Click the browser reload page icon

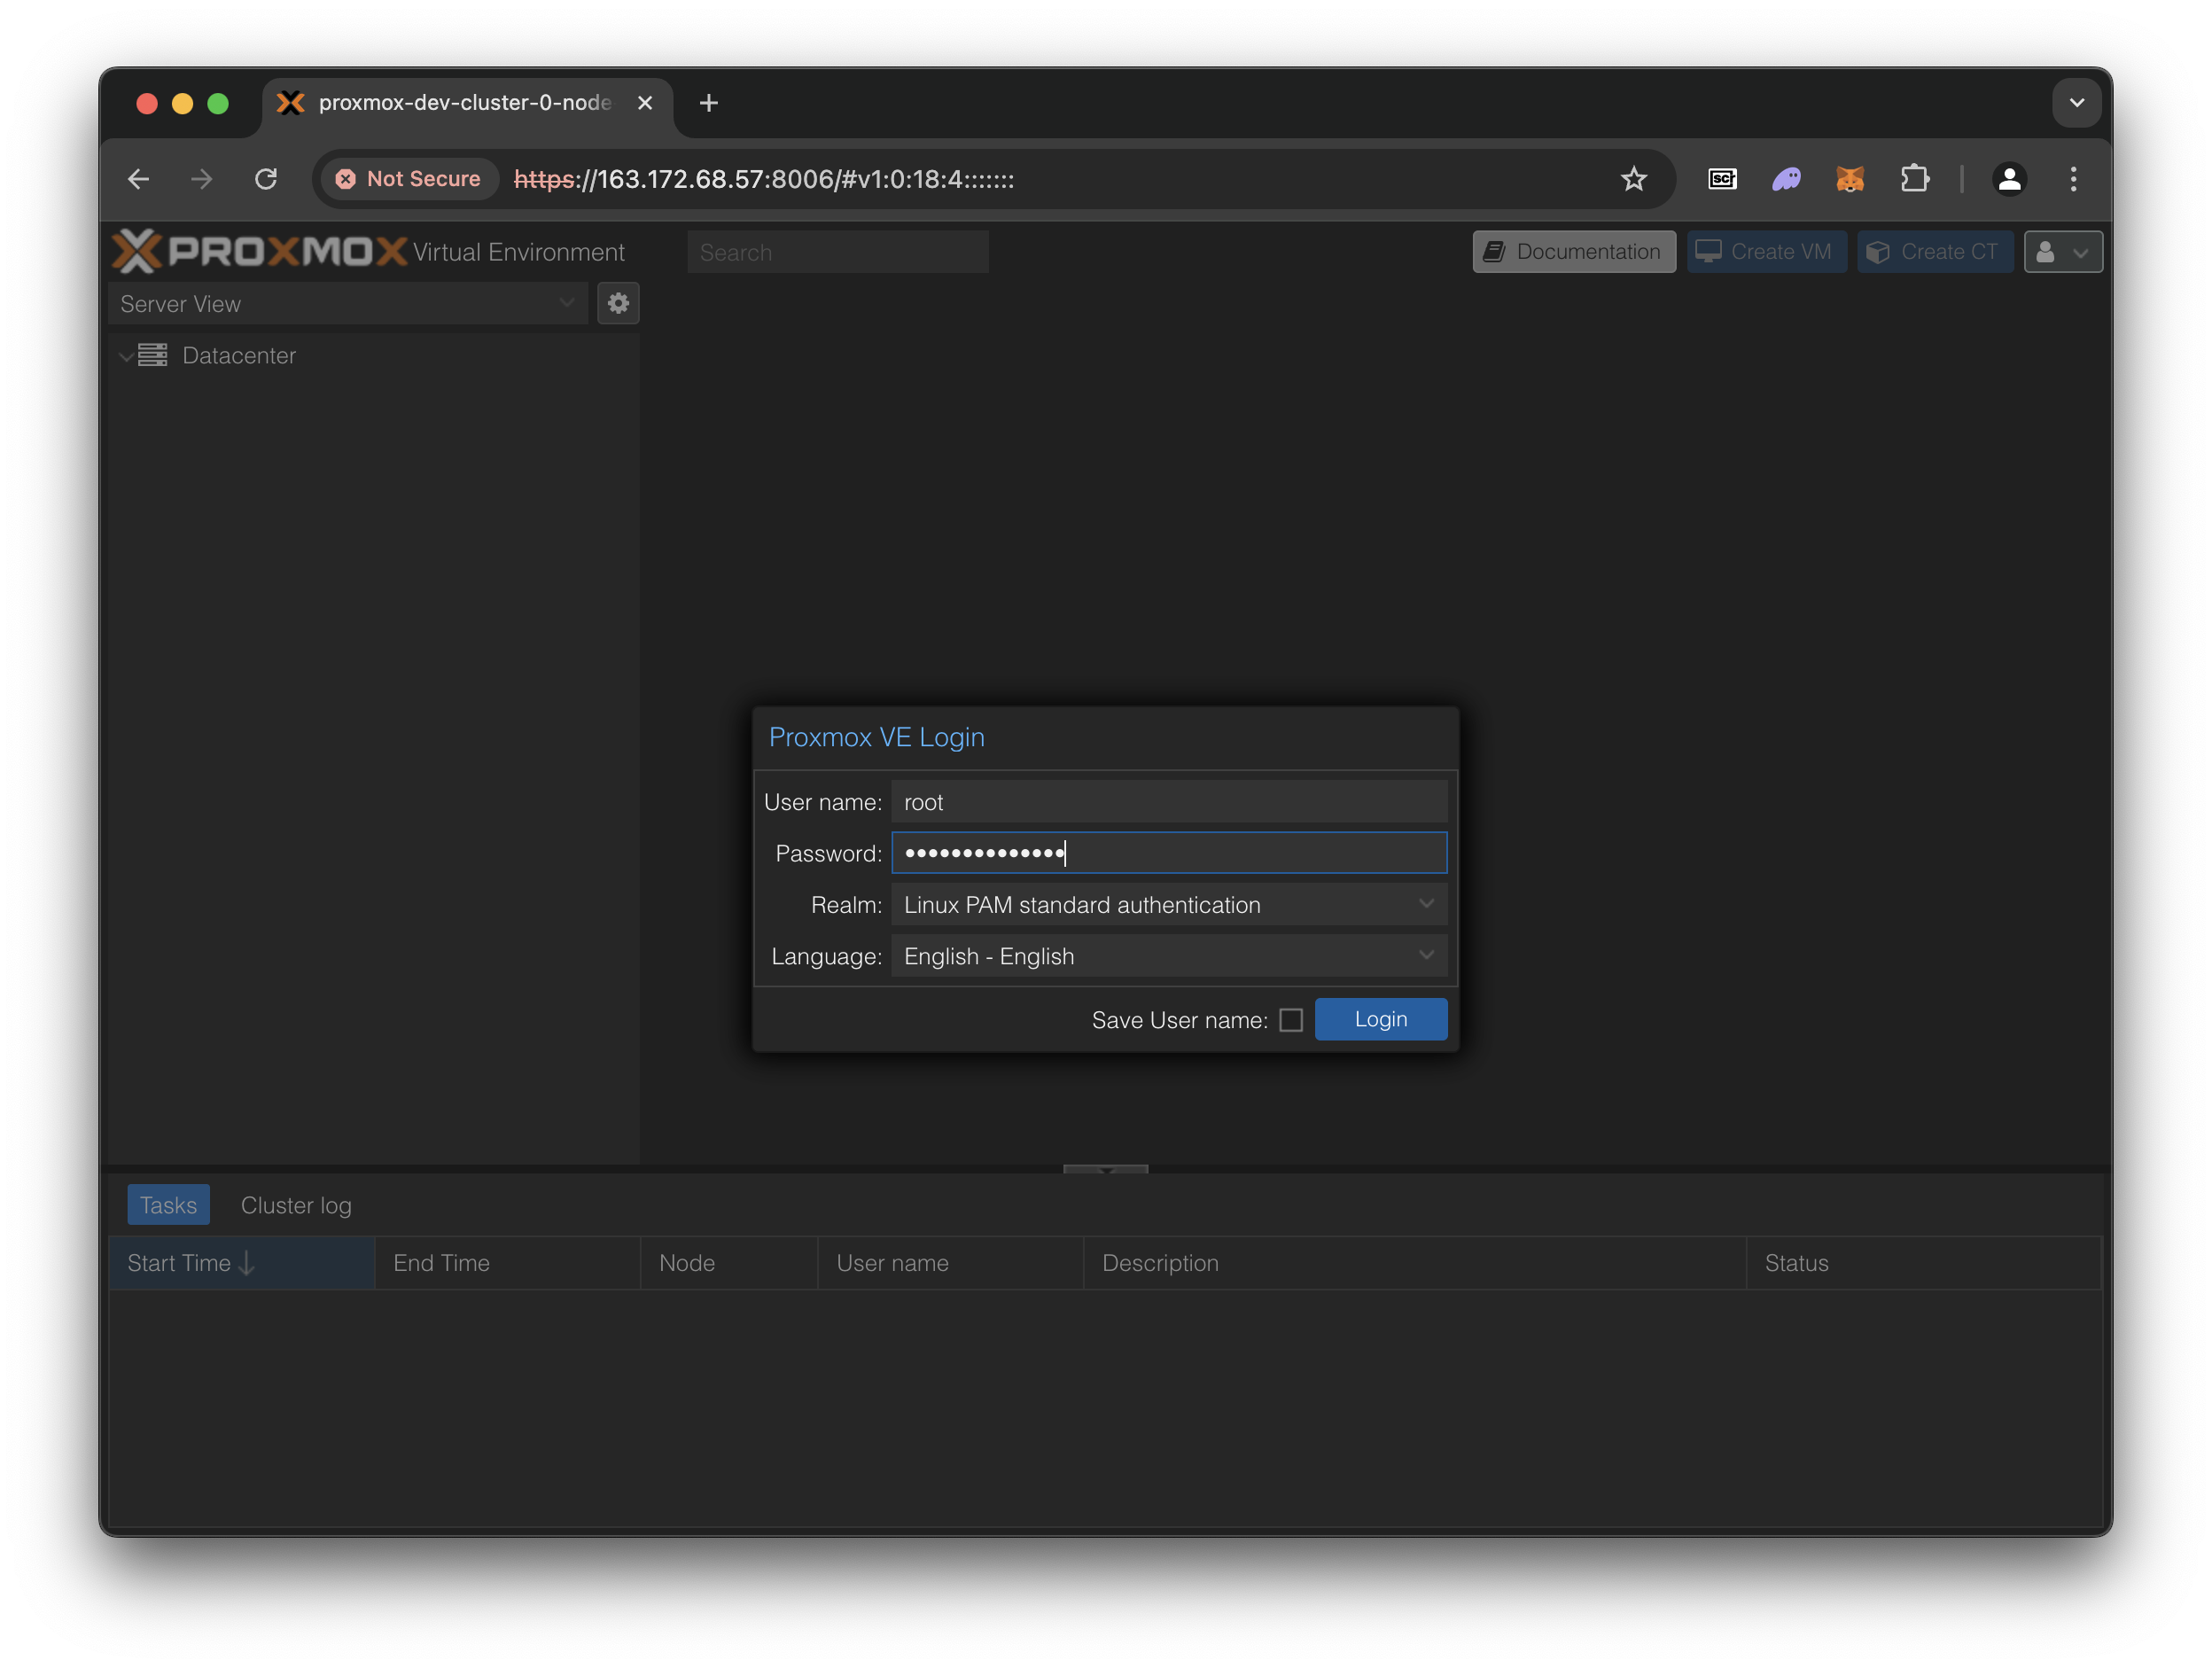tap(266, 179)
